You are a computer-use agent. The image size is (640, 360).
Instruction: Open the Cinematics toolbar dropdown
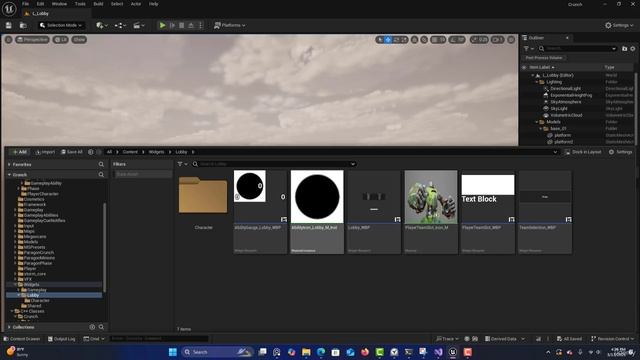pyautogui.click(x=139, y=25)
